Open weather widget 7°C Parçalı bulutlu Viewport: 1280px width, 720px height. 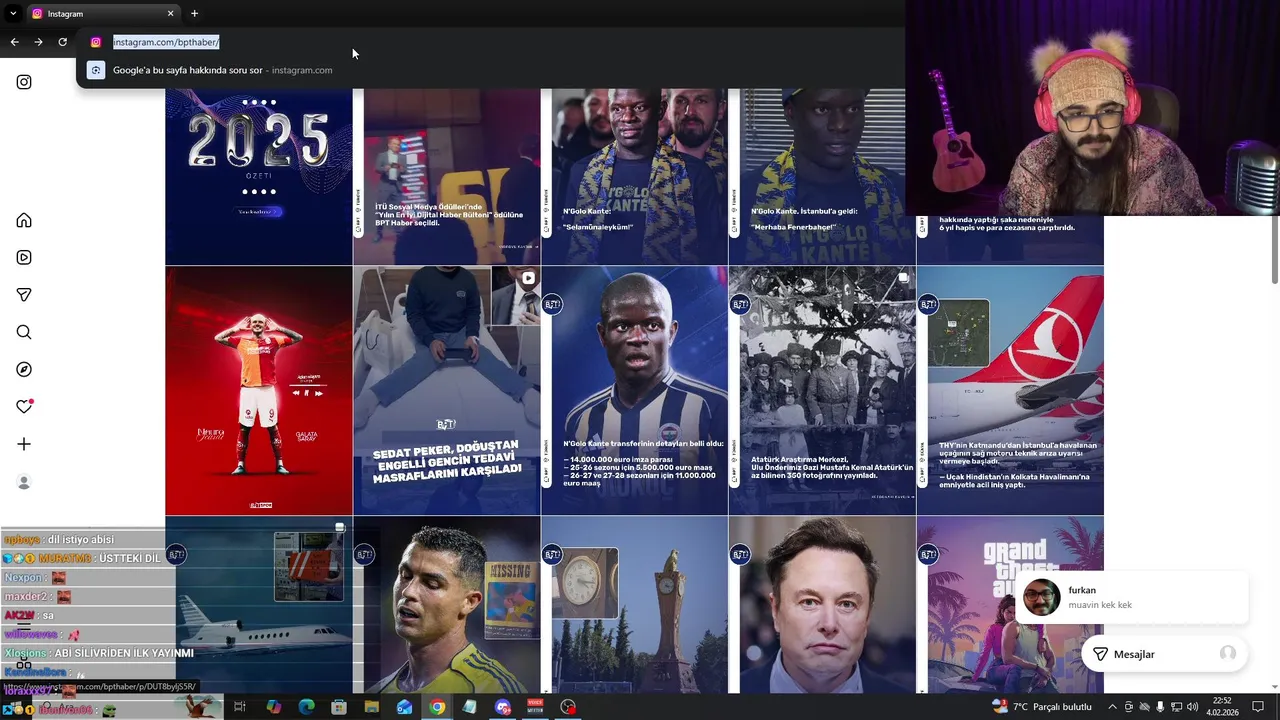pyautogui.click(x=1041, y=707)
